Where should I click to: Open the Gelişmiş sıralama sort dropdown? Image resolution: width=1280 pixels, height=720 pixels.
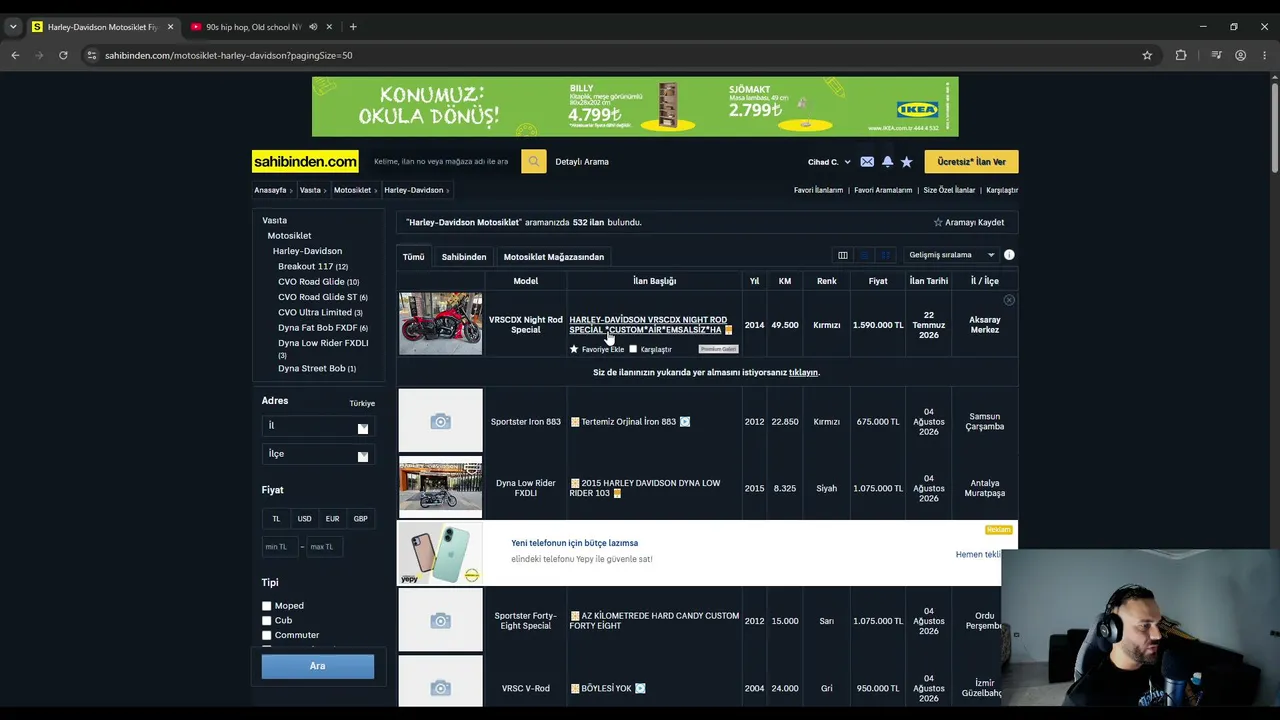click(x=951, y=255)
